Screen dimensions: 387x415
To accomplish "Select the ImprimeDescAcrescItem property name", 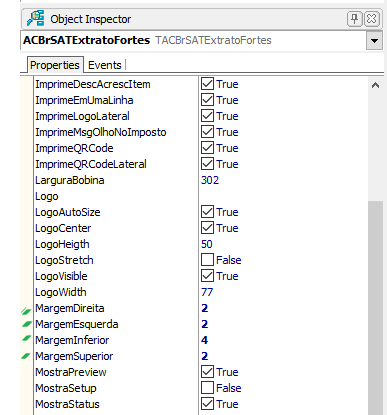I will [93, 84].
